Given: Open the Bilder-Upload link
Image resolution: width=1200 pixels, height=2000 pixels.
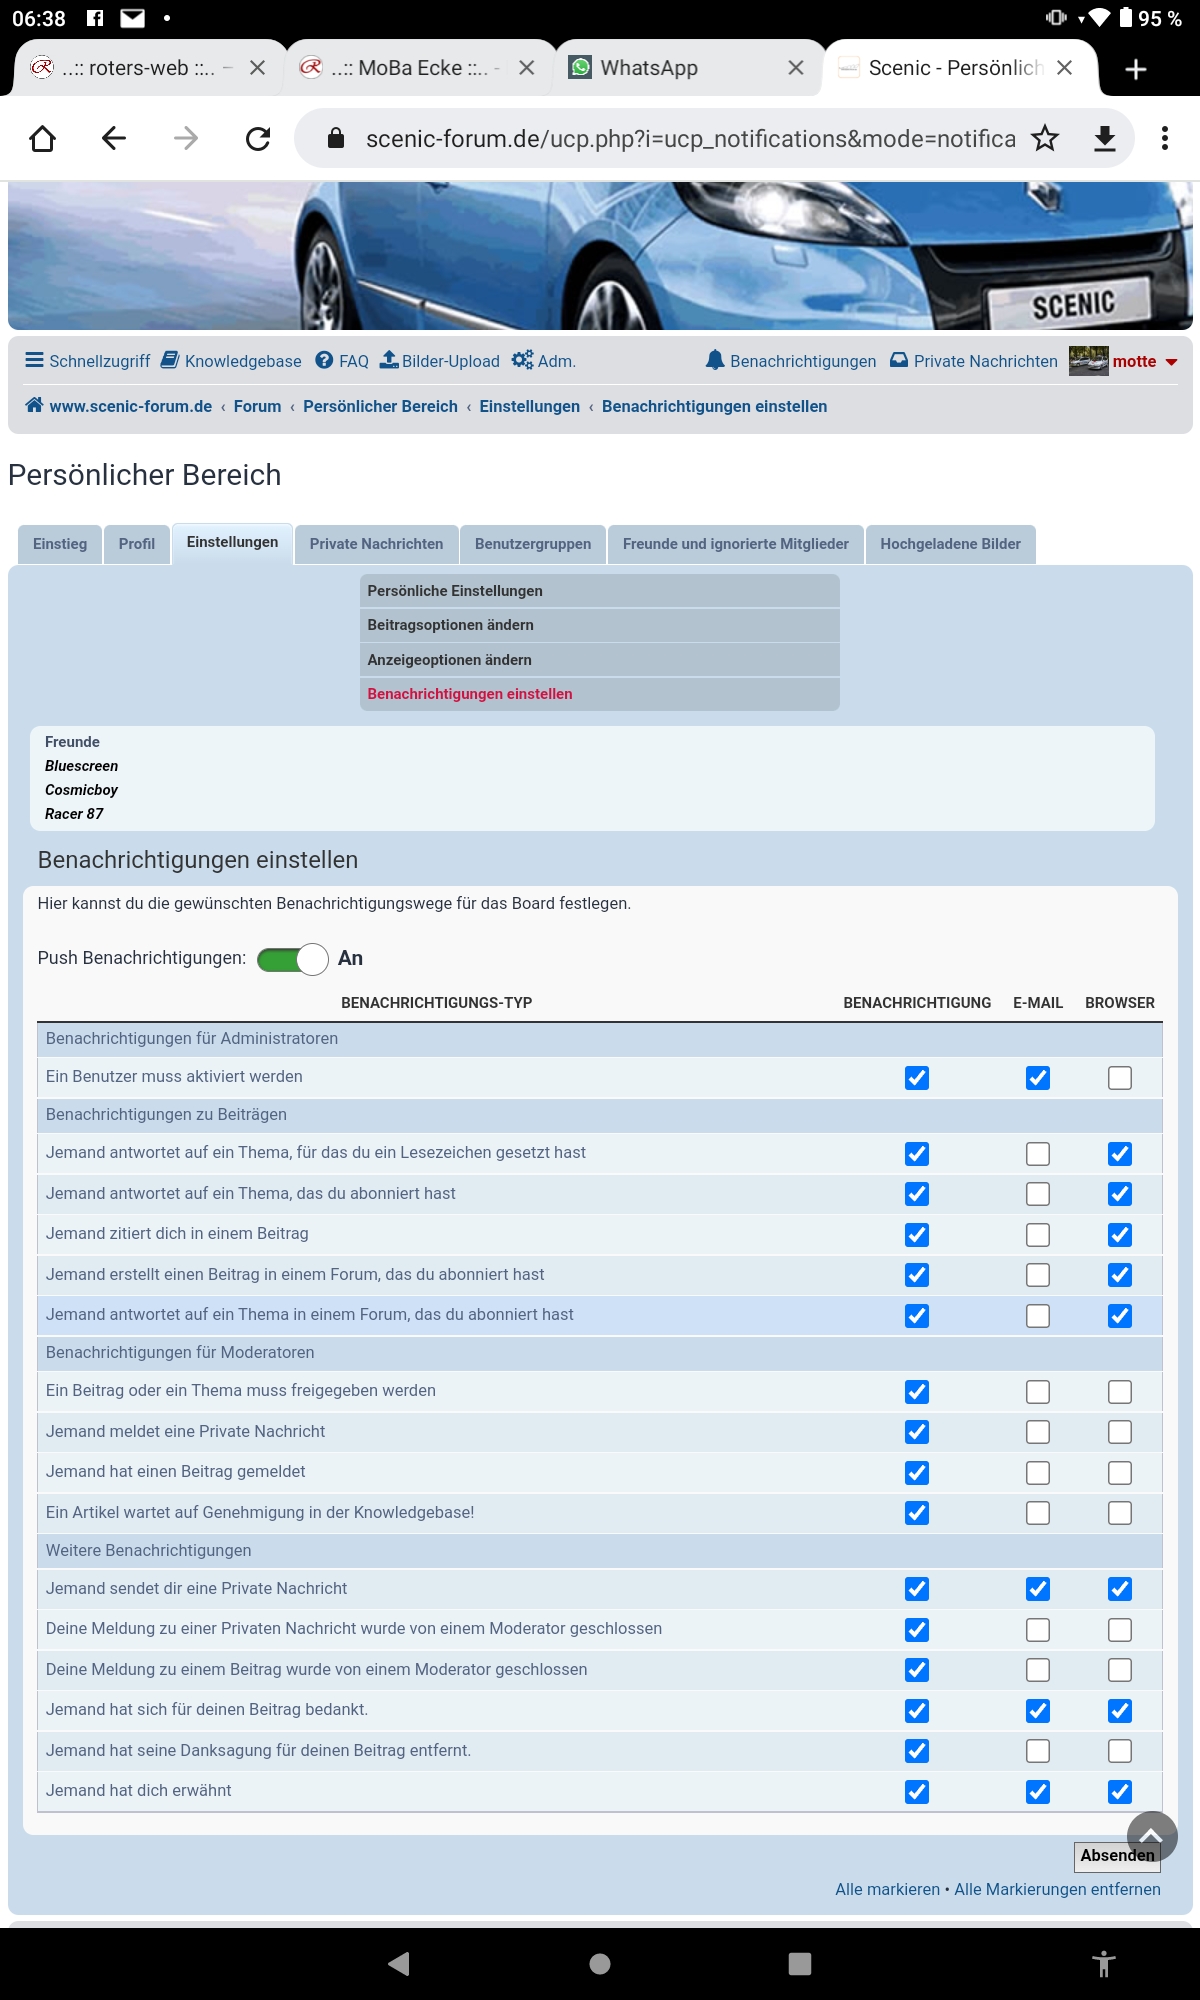Looking at the screenshot, I should (440, 361).
